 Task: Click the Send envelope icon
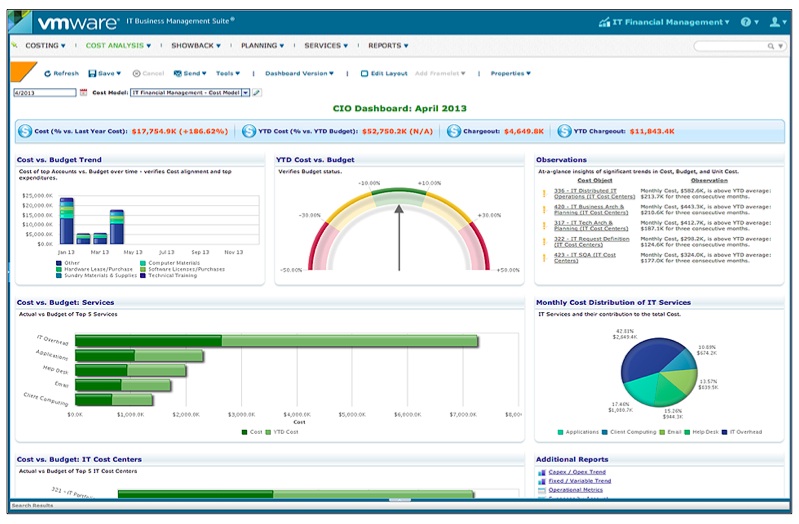[178, 73]
